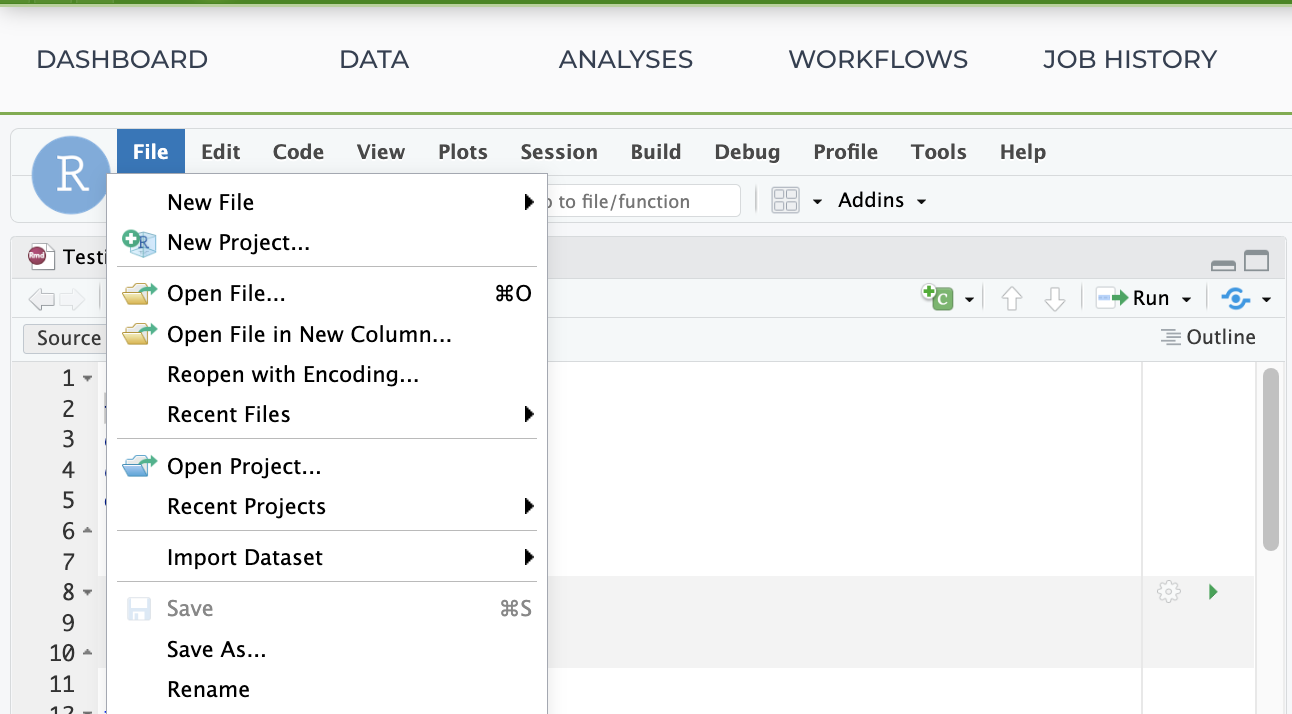Click the Open Project folder icon
This screenshot has width=1292, height=714.
[140, 466]
